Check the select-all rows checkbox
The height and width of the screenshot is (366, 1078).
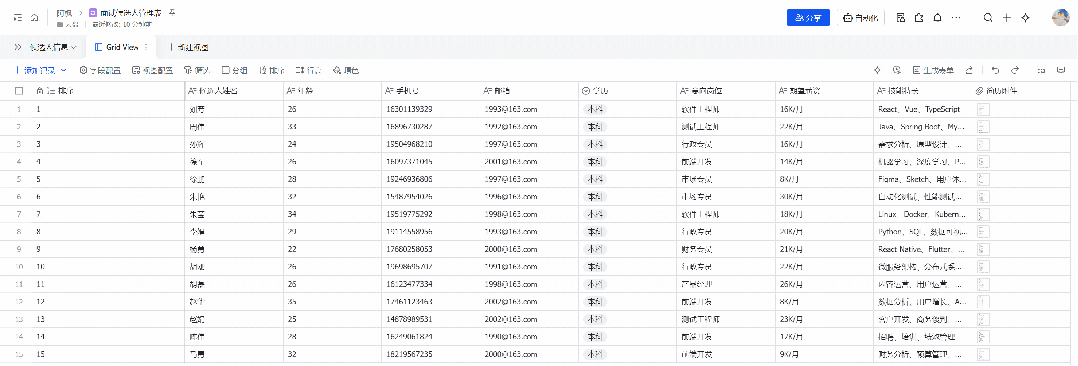coord(19,91)
